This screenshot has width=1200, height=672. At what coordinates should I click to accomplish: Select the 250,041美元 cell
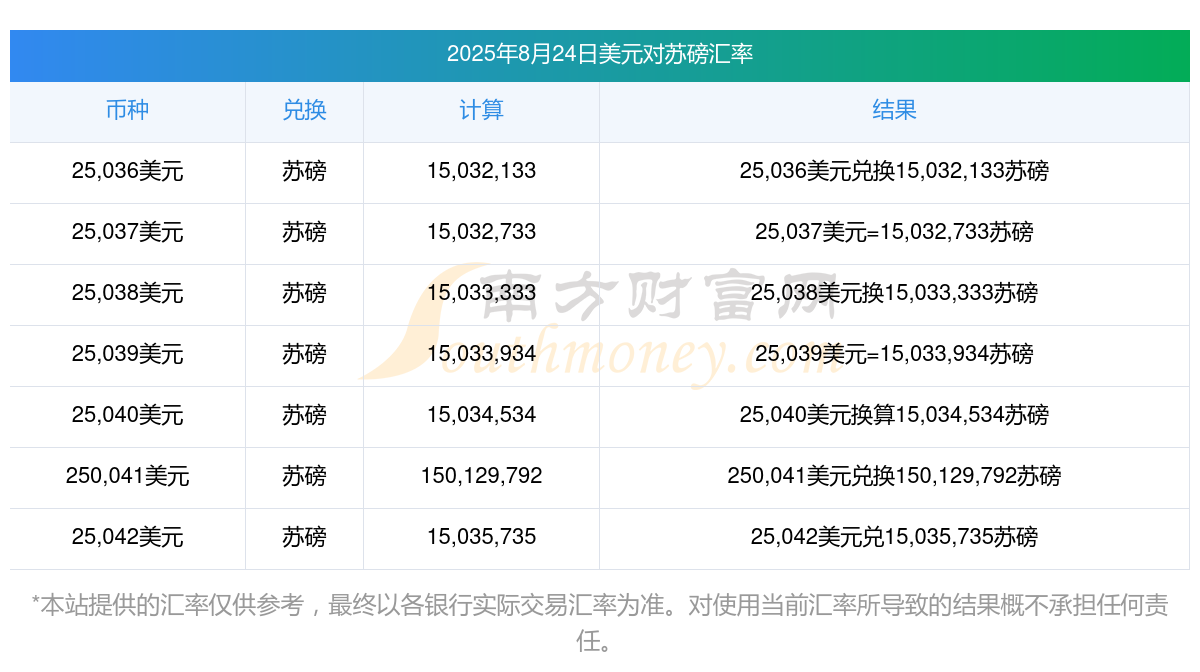coord(127,476)
